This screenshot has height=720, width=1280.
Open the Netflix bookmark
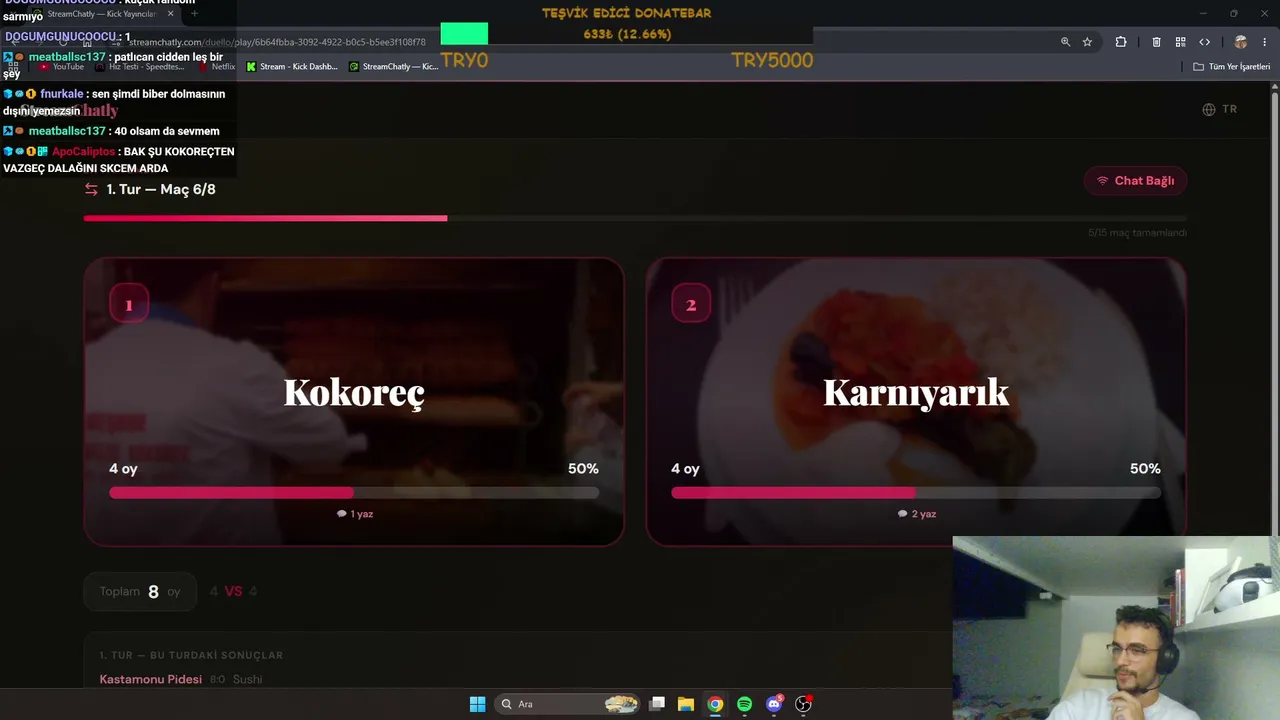pos(218,67)
